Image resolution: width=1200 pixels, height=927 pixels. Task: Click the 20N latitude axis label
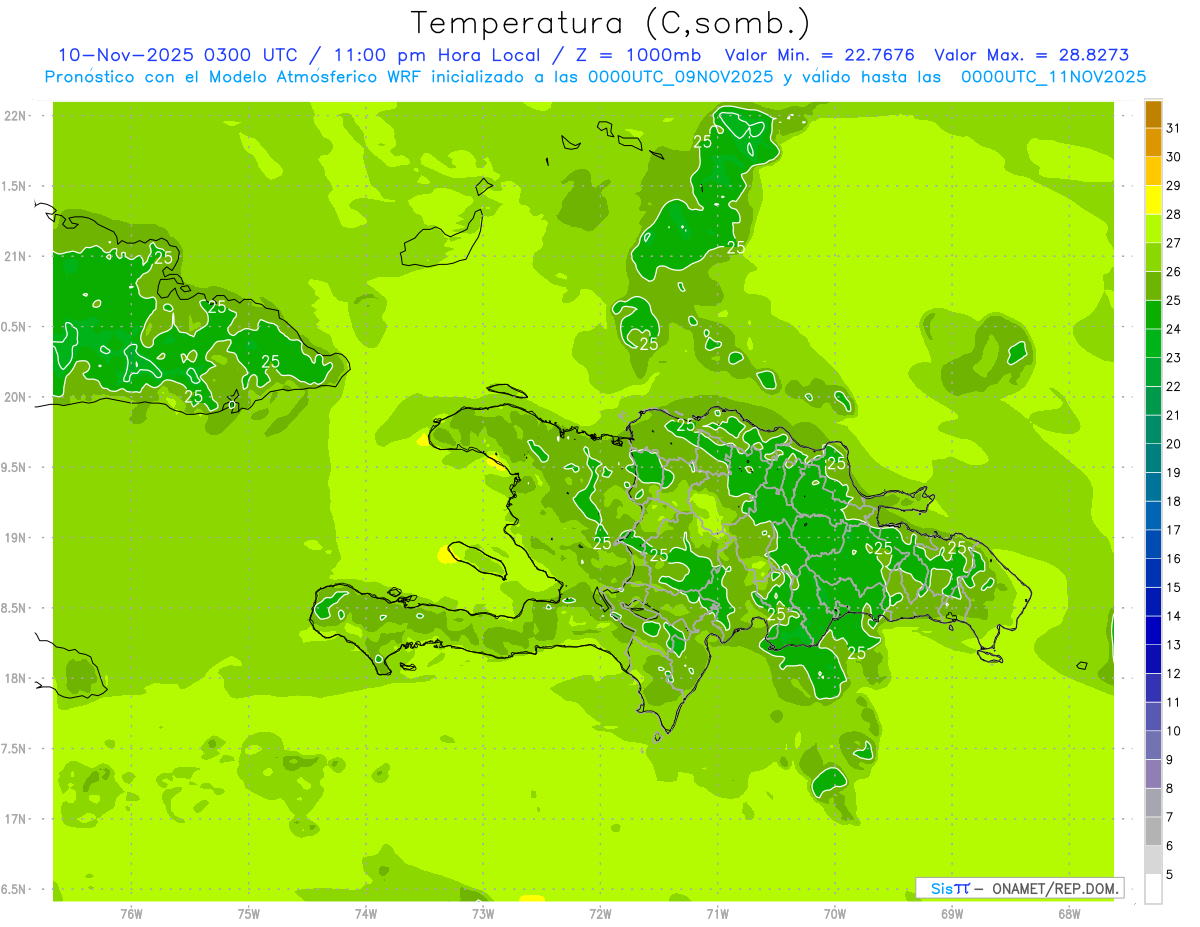pos(15,397)
